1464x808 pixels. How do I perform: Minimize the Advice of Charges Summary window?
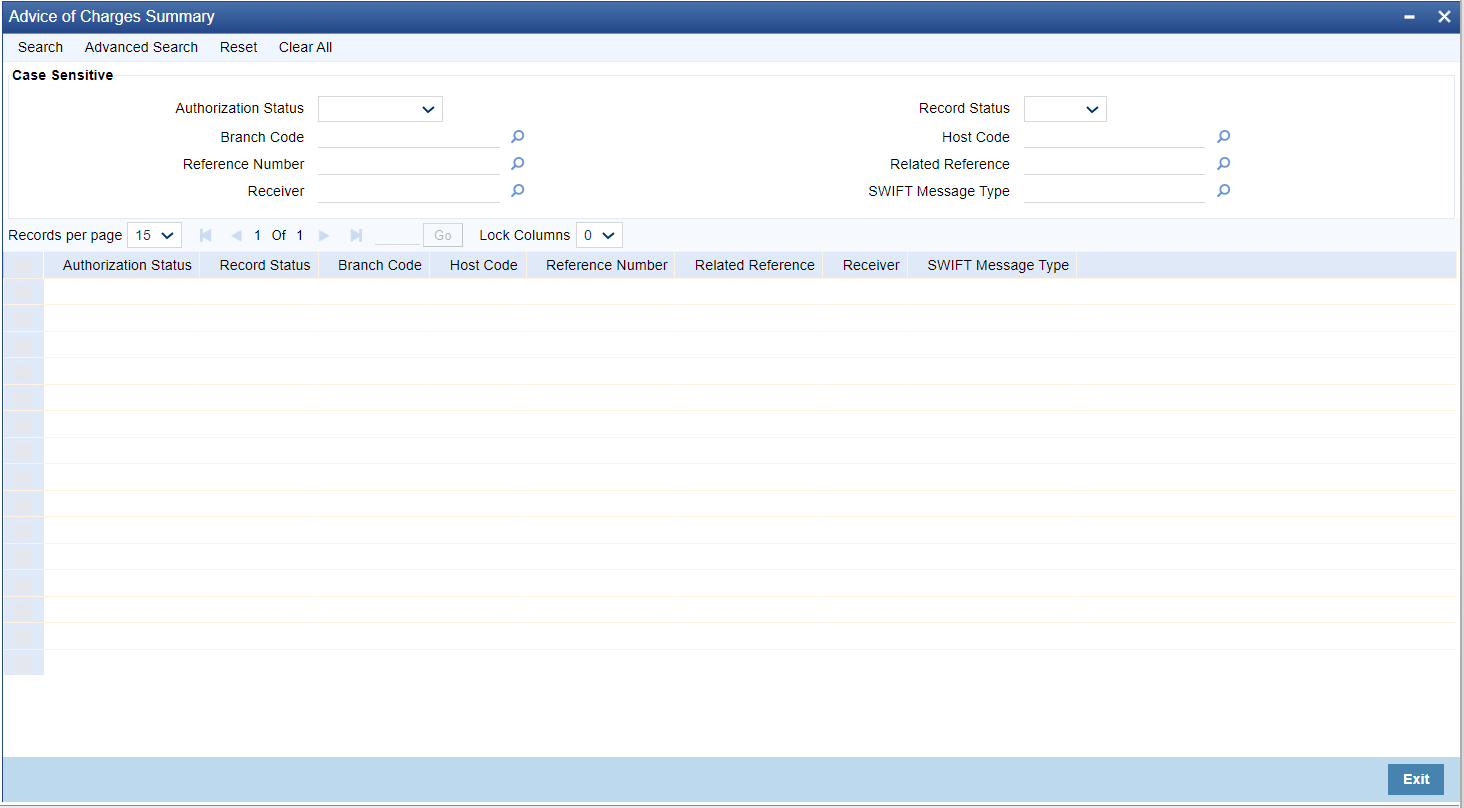(x=1409, y=17)
